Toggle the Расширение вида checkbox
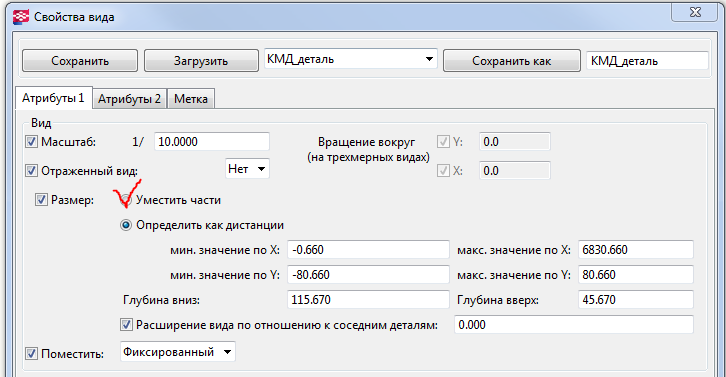Viewport: 726px width, 377px height. (x=126, y=325)
